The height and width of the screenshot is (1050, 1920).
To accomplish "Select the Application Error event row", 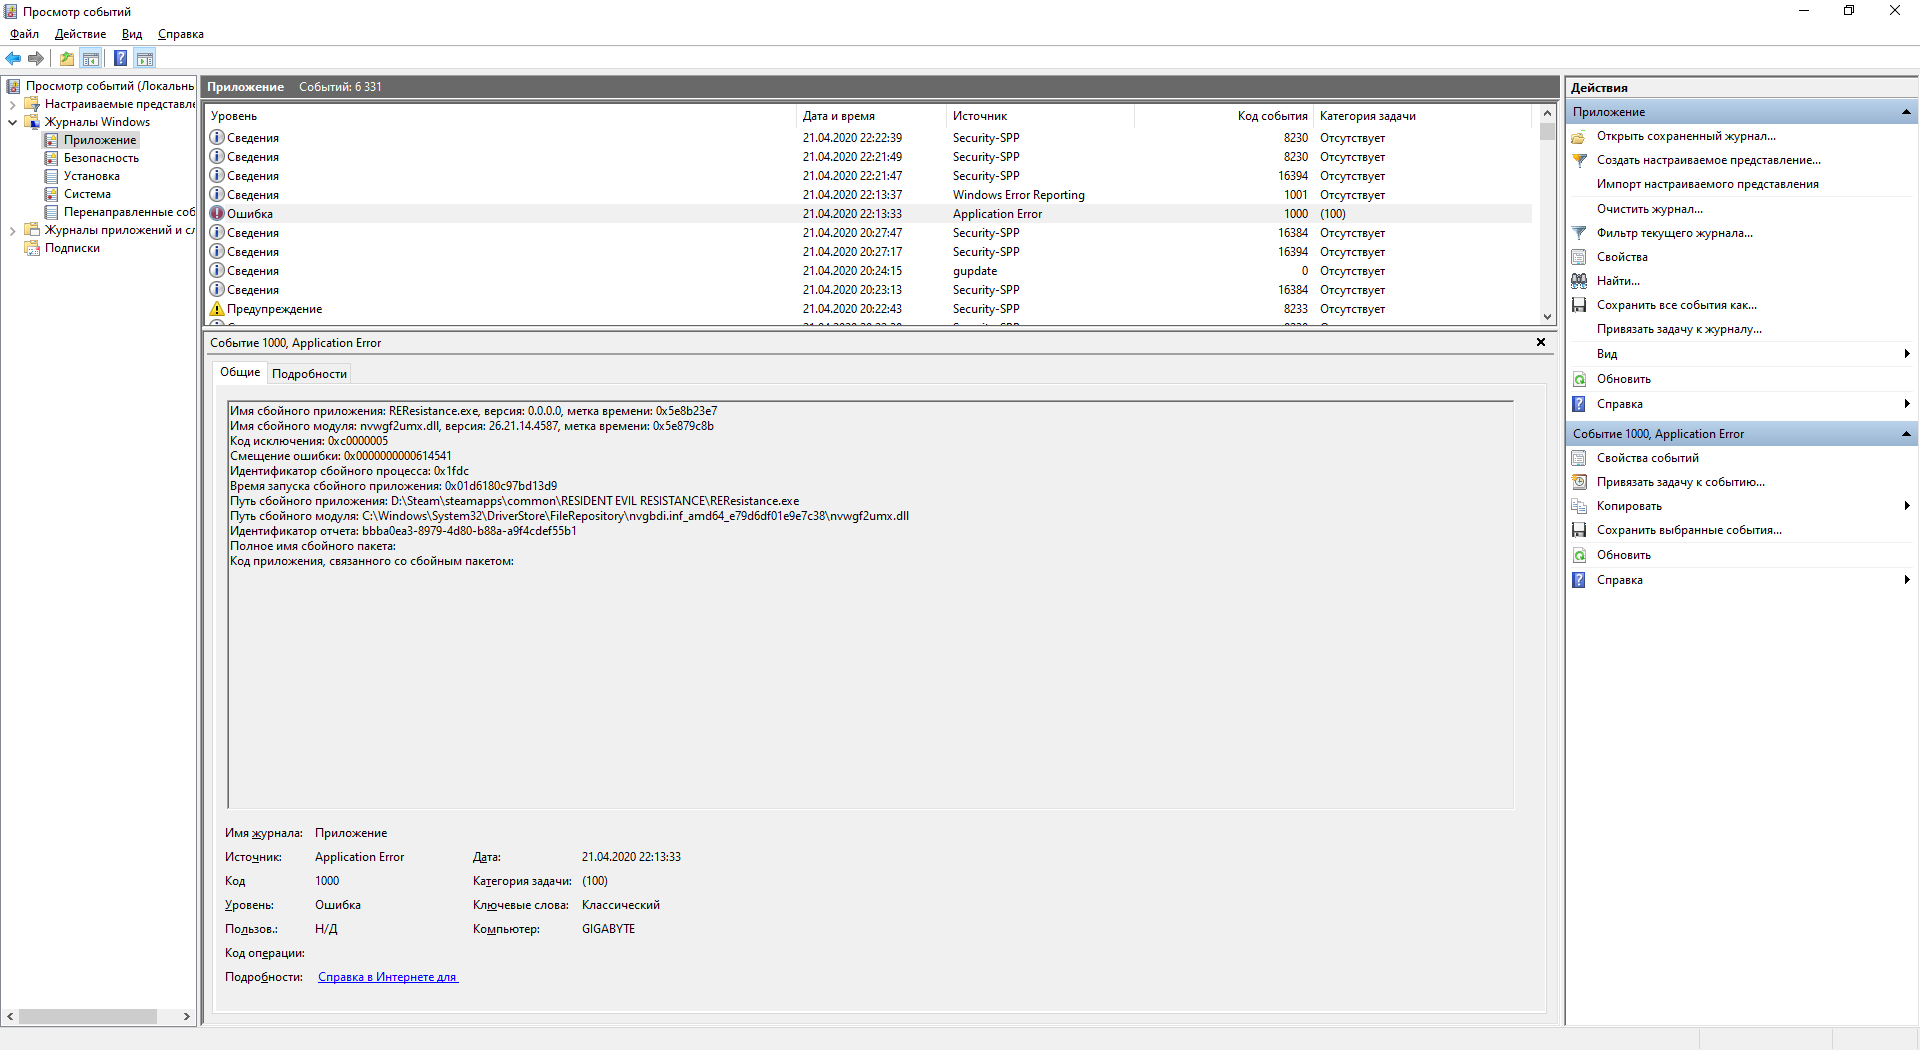I will pyautogui.click(x=869, y=214).
